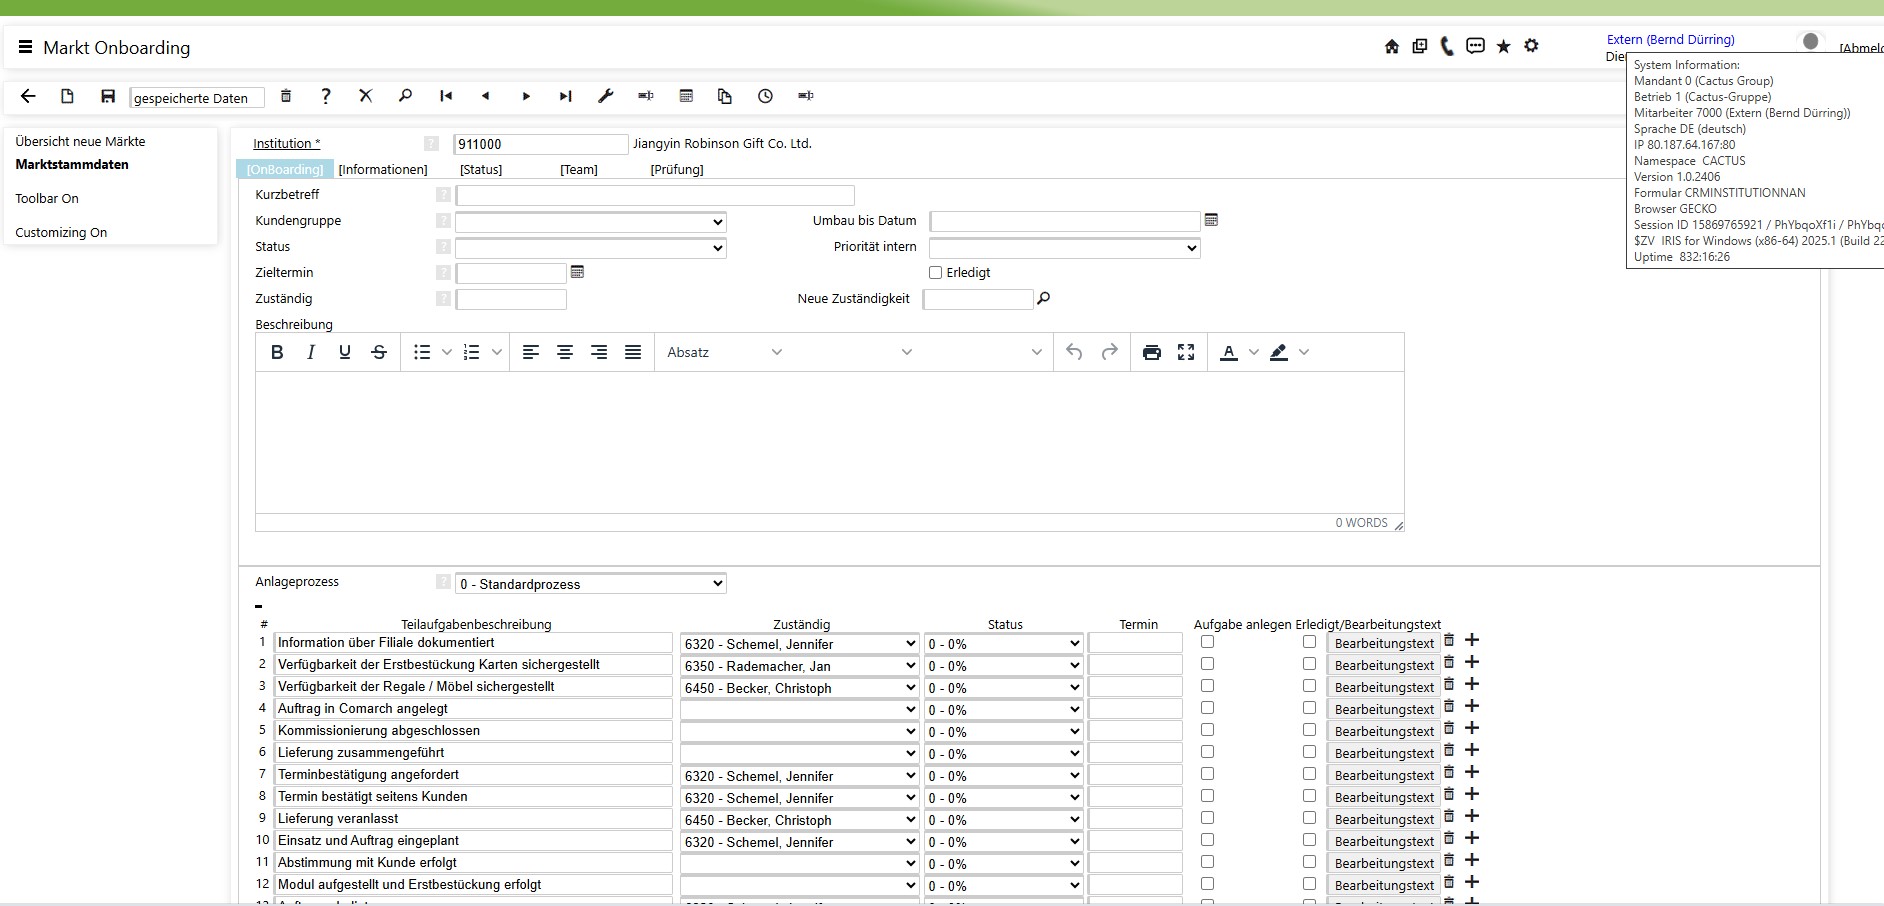Open the Priorität intern dropdown
The image size is (1884, 906).
tap(1064, 248)
